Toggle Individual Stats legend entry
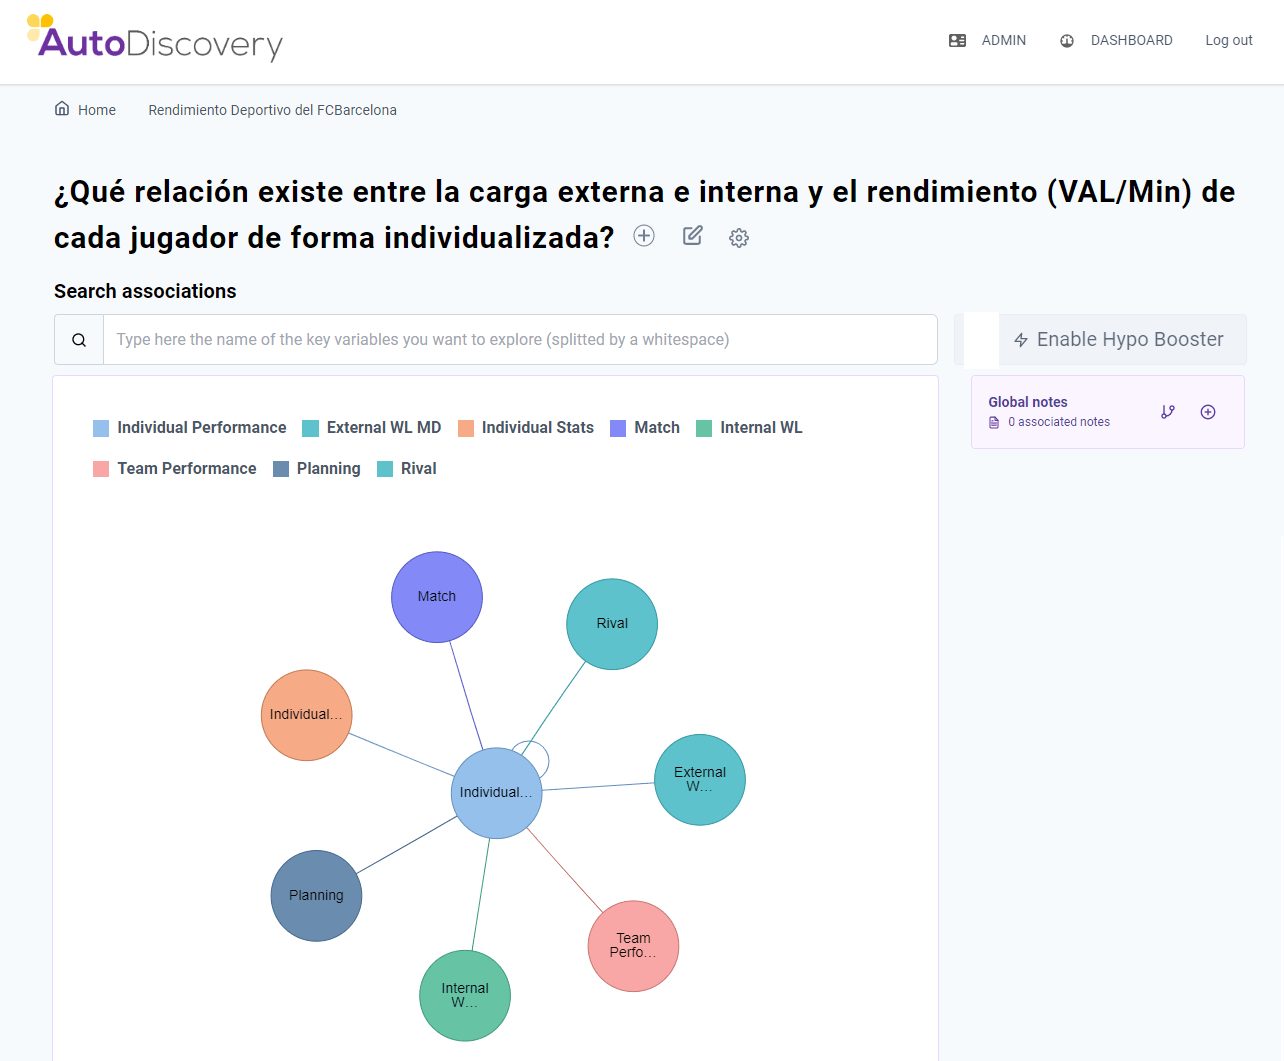The width and height of the screenshot is (1284, 1061). point(526,428)
